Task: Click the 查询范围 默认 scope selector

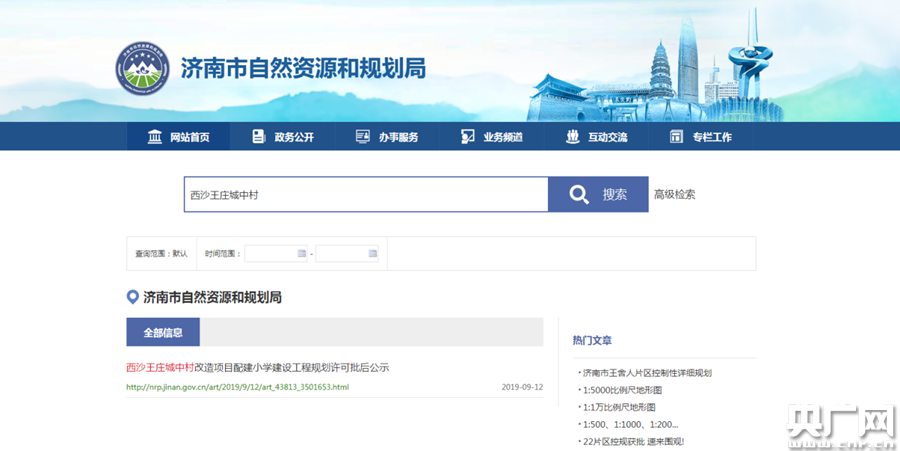Action: [x=161, y=254]
